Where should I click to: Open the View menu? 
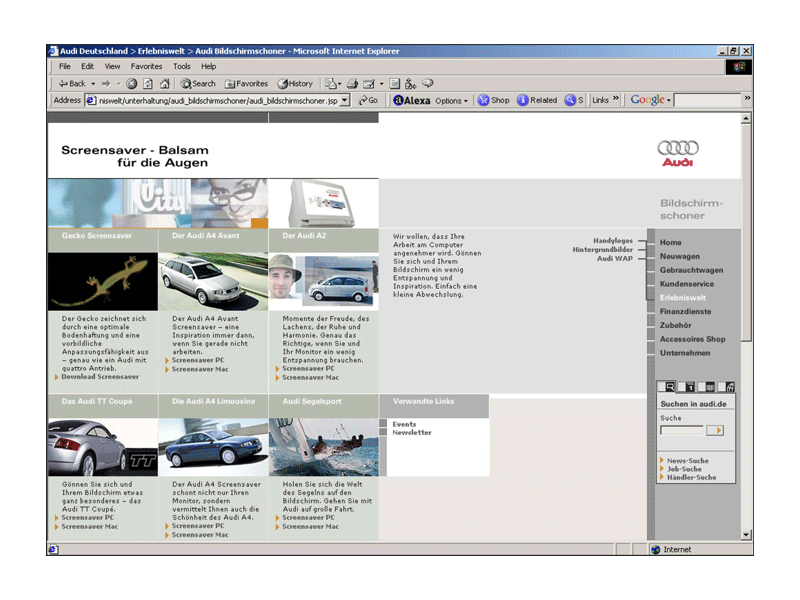pyautogui.click(x=112, y=66)
